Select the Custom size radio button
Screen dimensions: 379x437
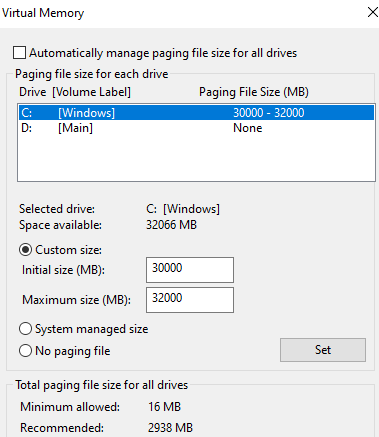point(25,250)
